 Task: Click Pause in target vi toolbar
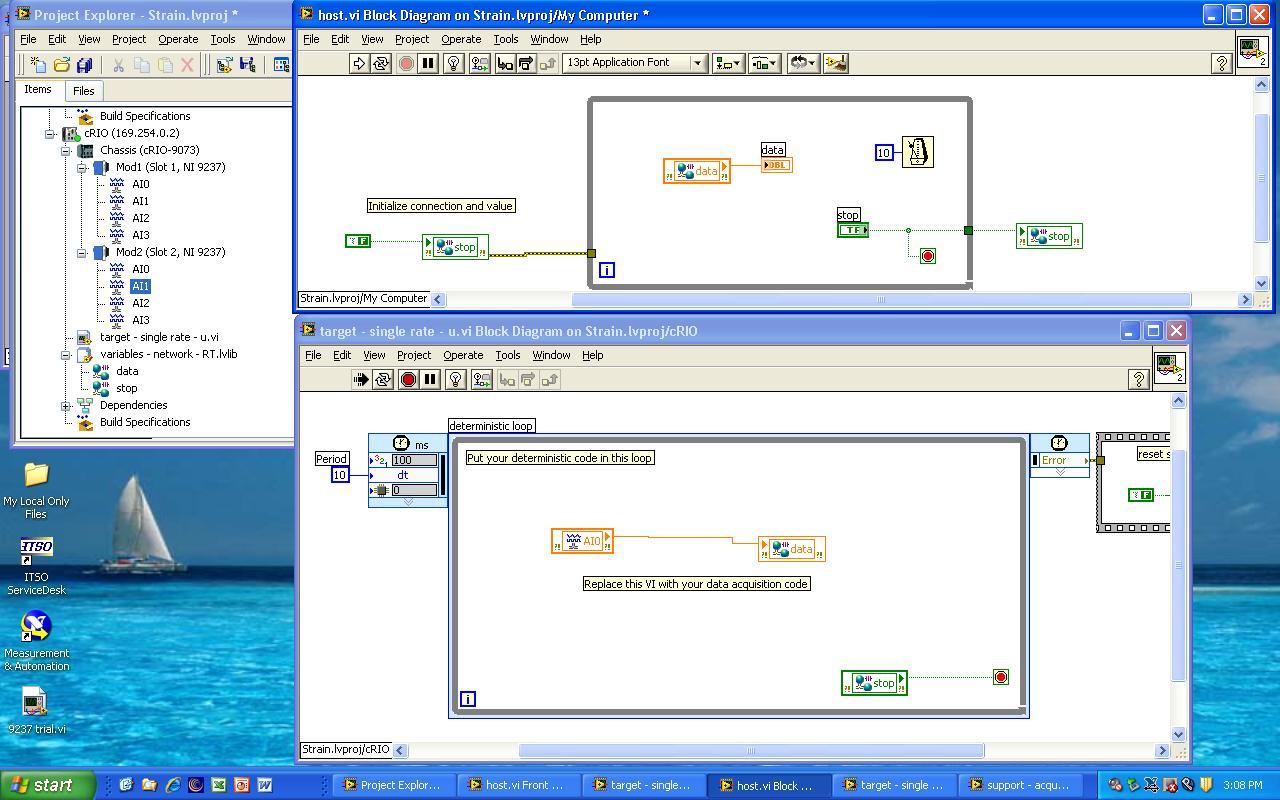430,379
